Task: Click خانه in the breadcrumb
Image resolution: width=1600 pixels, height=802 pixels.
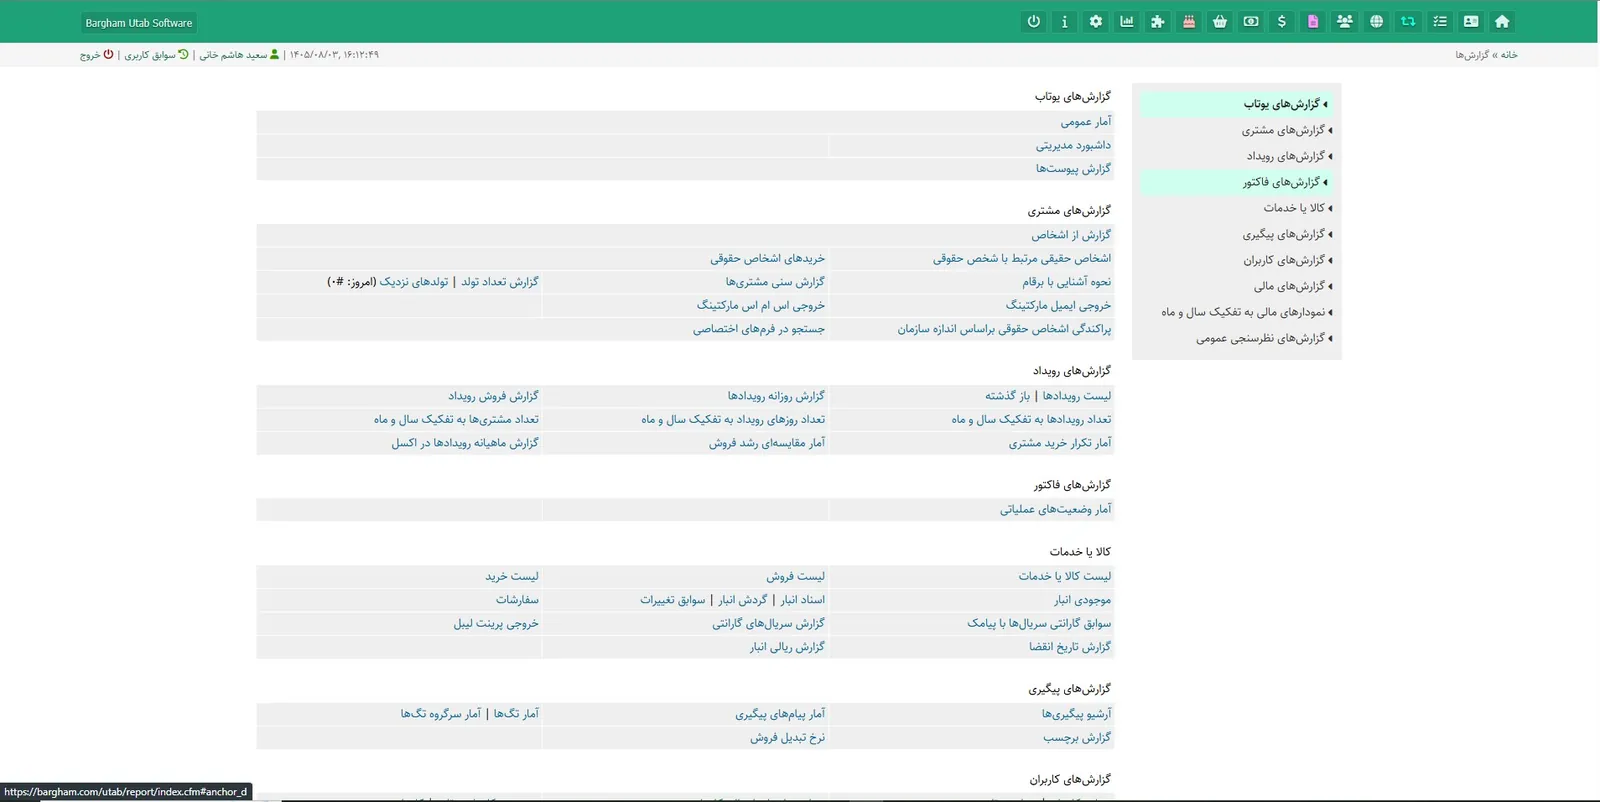Action: [x=1509, y=55]
